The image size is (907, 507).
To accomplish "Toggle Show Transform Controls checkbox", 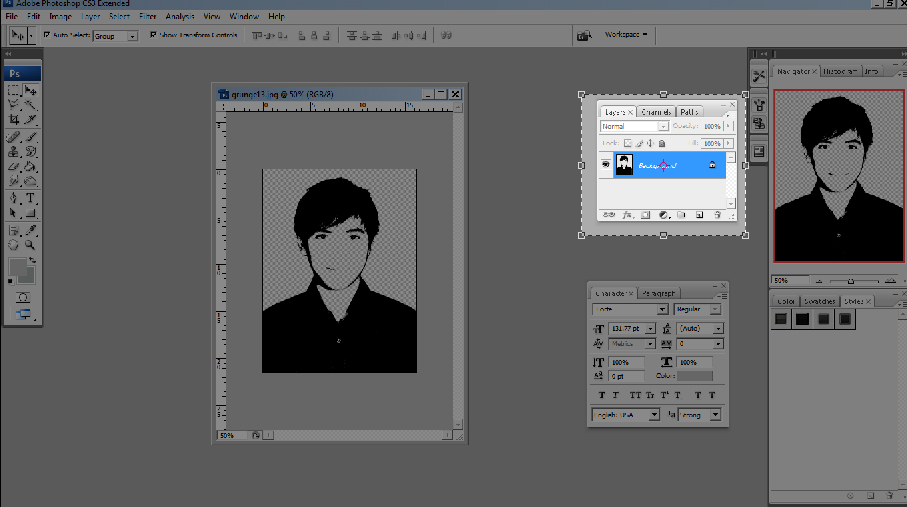I will [x=153, y=35].
